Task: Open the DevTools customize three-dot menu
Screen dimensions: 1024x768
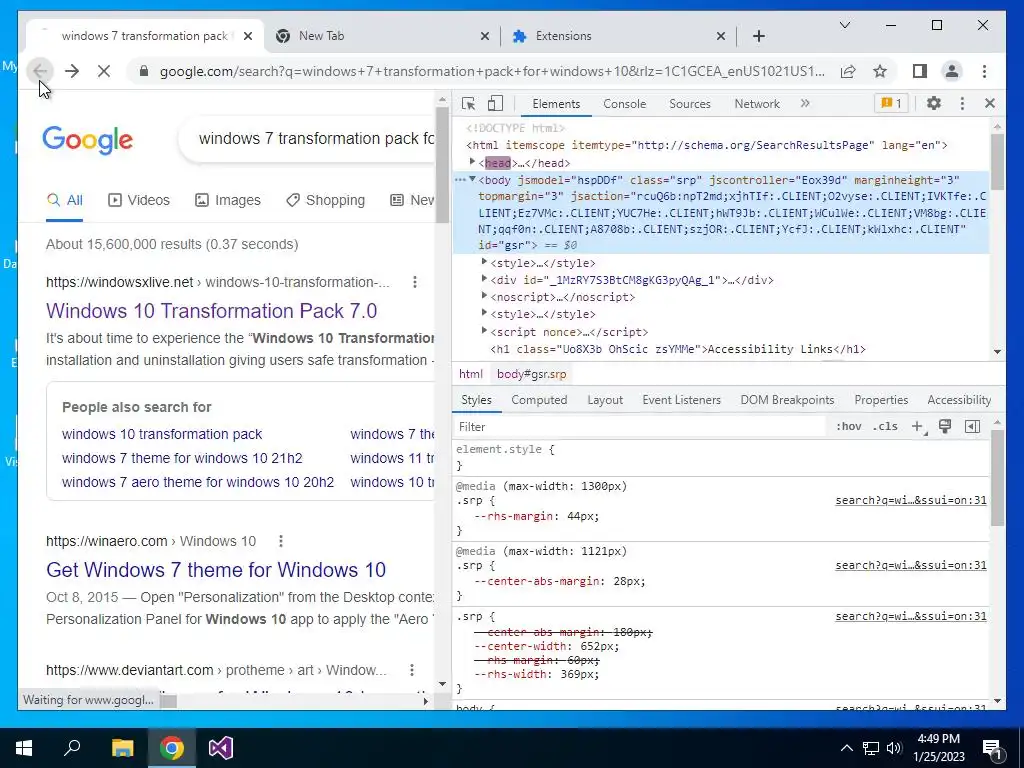Action: click(x=962, y=103)
